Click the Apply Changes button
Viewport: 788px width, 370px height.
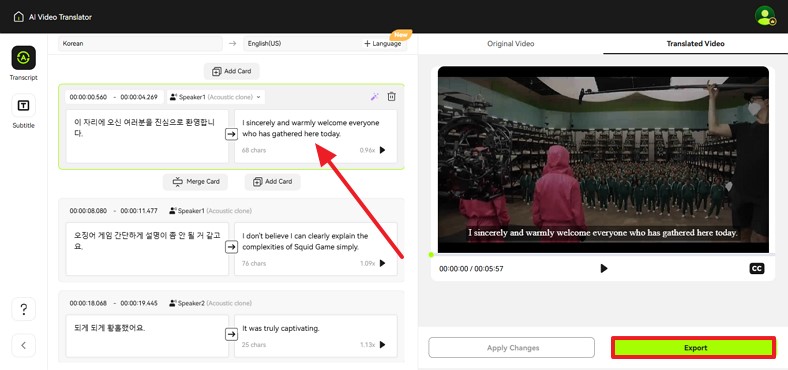click(x=511, y=347)
